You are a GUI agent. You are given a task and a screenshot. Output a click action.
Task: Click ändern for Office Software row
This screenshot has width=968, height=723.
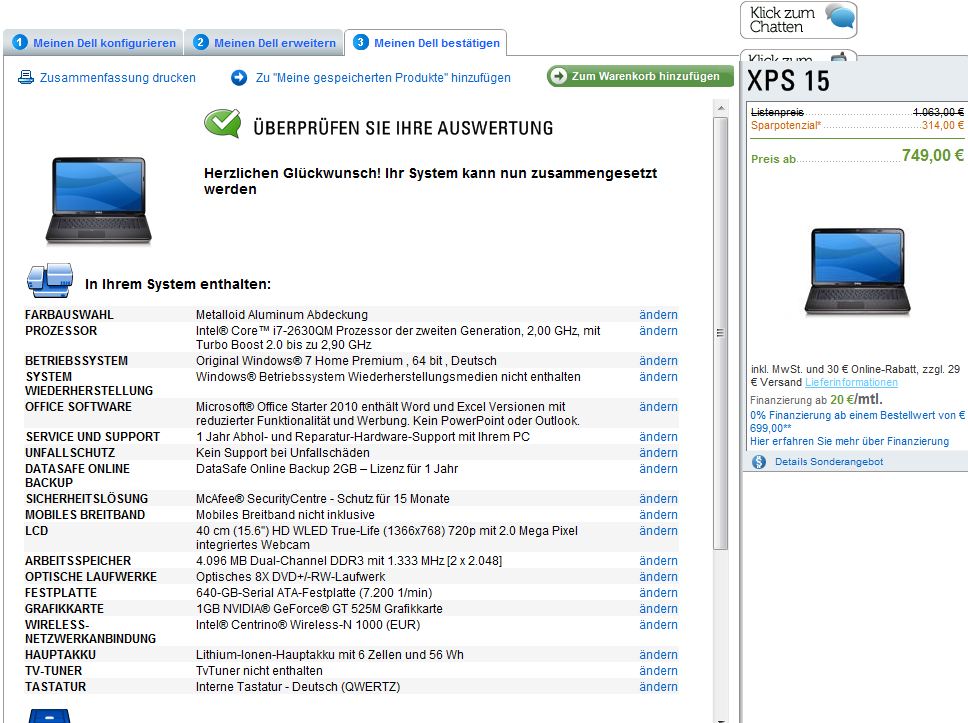[658, 406]
